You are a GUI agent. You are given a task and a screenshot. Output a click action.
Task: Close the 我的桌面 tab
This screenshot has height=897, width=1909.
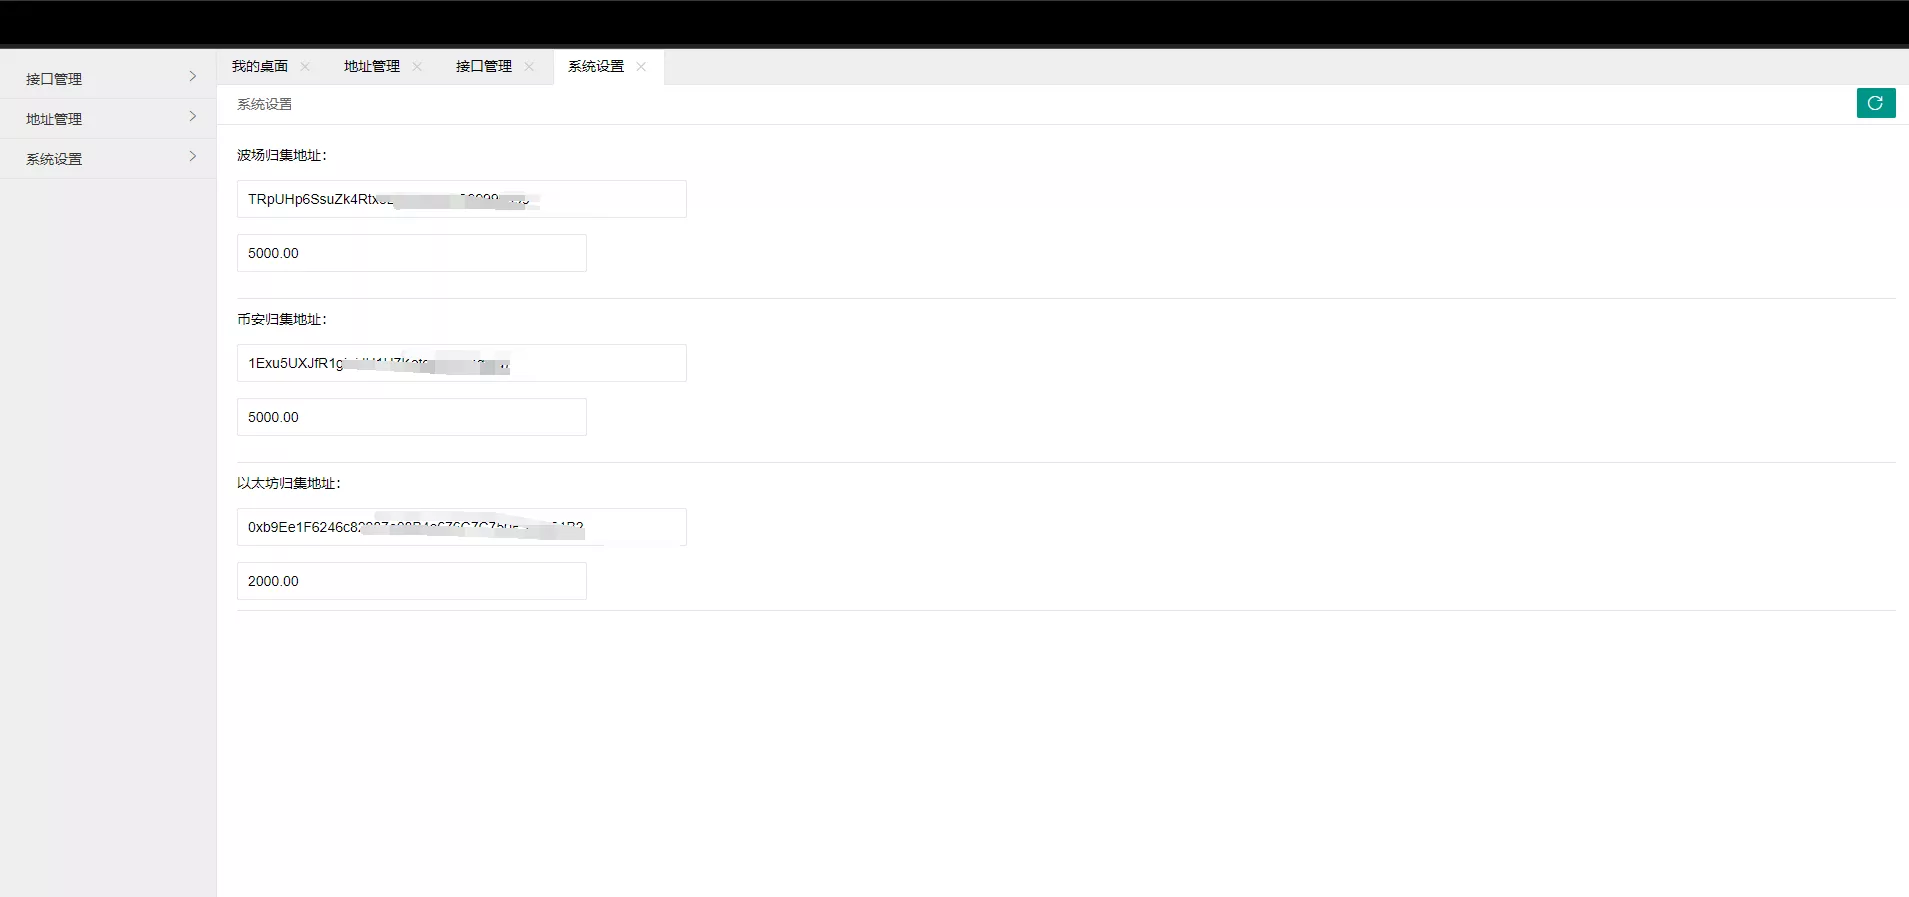(305, 67)
